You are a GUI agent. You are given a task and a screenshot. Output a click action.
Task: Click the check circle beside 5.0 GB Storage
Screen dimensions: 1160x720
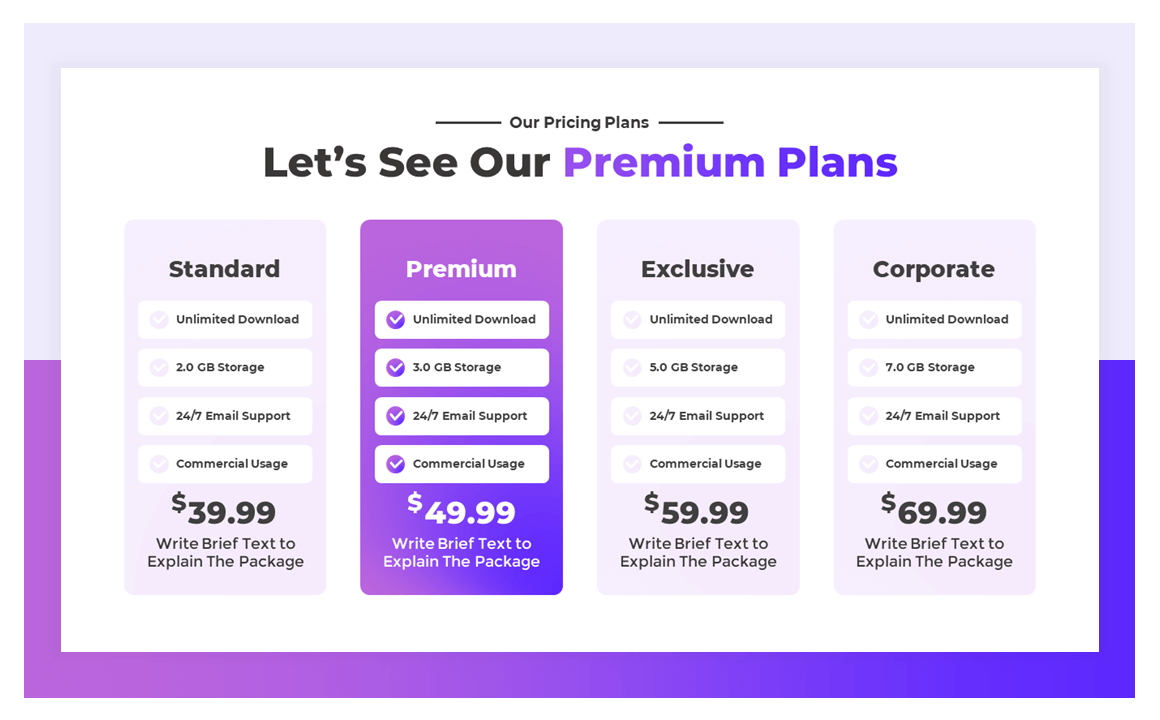tap(631, 367)
